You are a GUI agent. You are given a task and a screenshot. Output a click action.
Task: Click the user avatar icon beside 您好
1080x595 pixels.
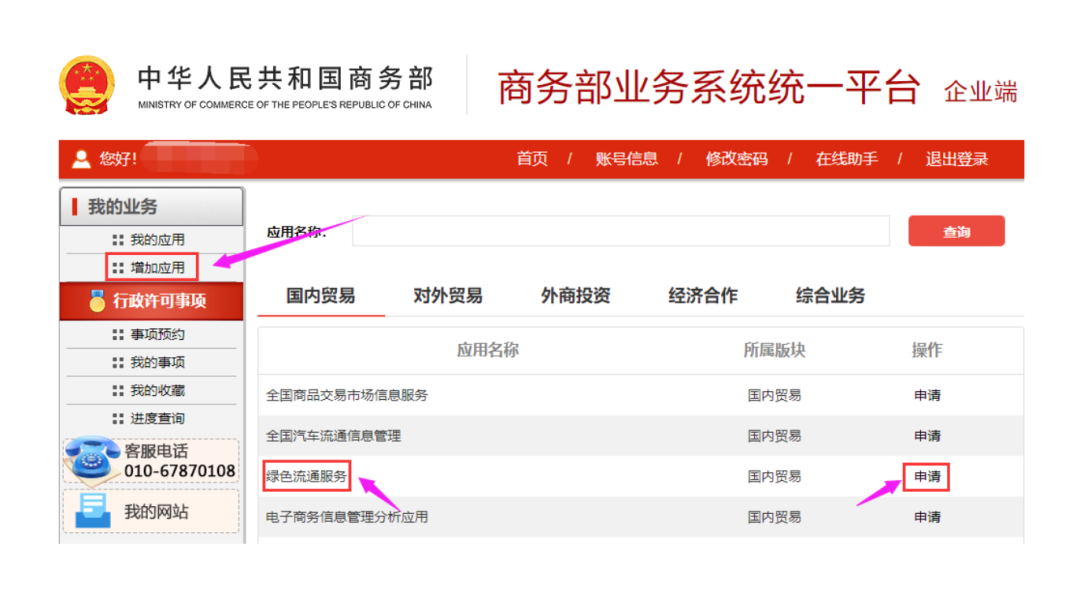81,159
